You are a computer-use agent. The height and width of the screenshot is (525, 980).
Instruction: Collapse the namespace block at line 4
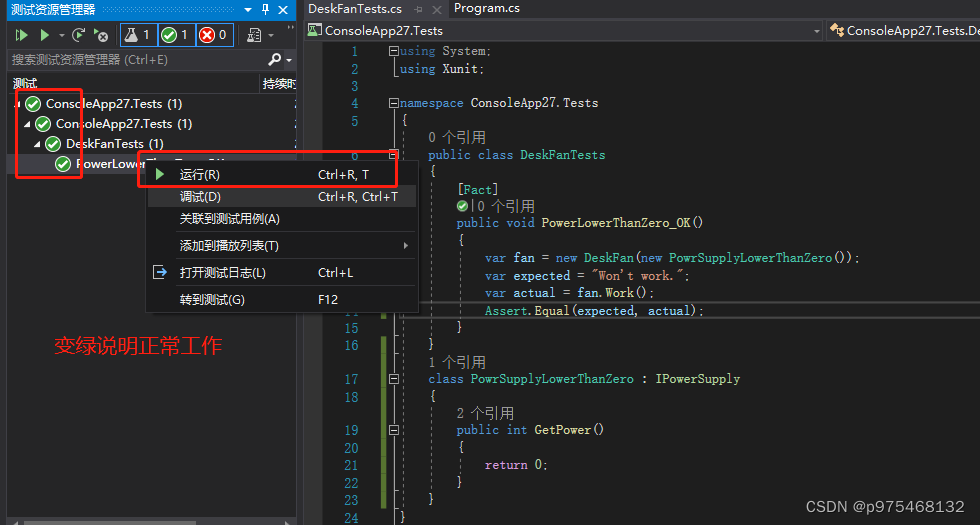(394, 103)
